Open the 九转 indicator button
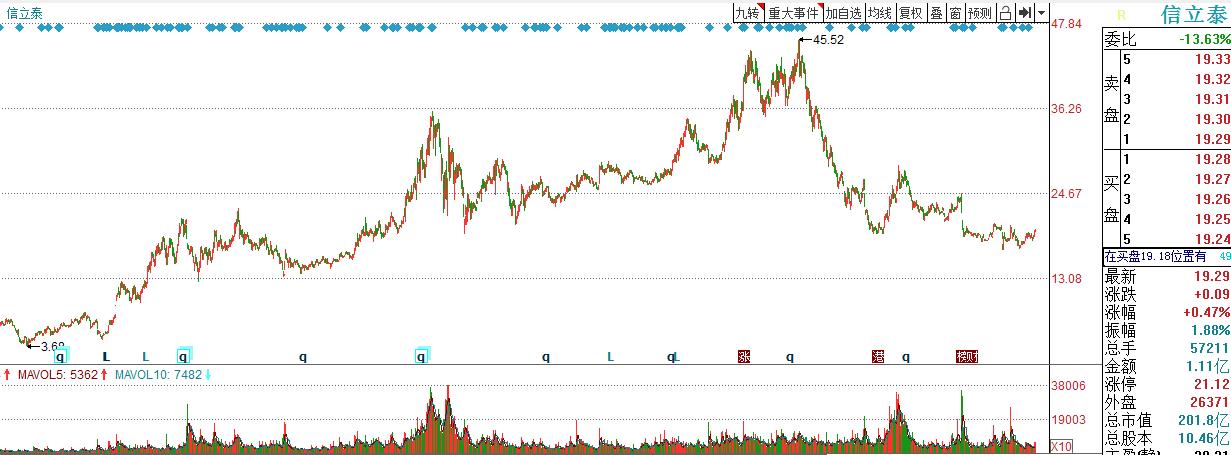 click(x=747, y=13)
